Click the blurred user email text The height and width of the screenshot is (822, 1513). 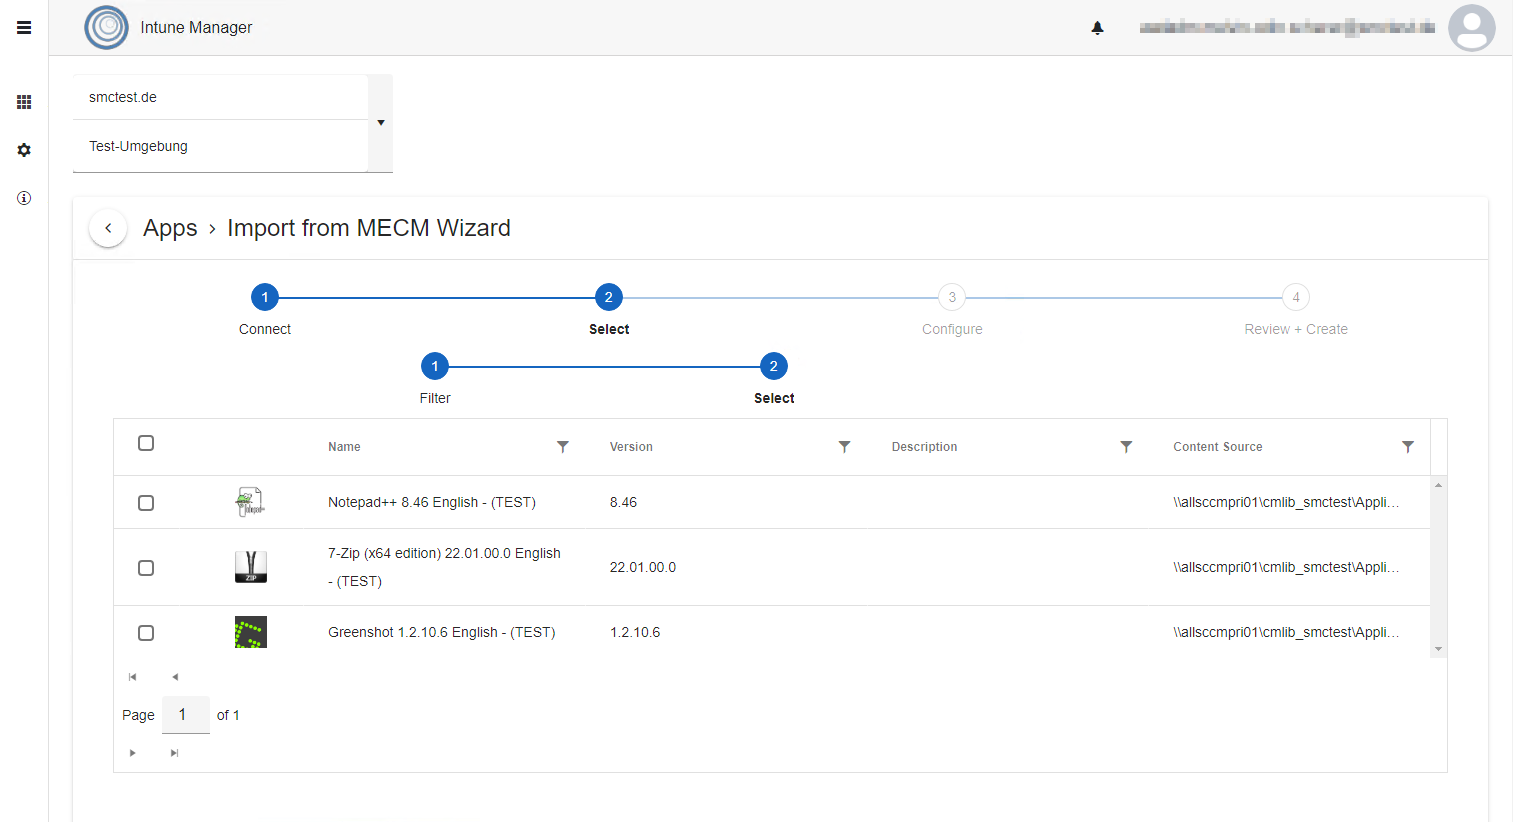(x=1287, y=28)
